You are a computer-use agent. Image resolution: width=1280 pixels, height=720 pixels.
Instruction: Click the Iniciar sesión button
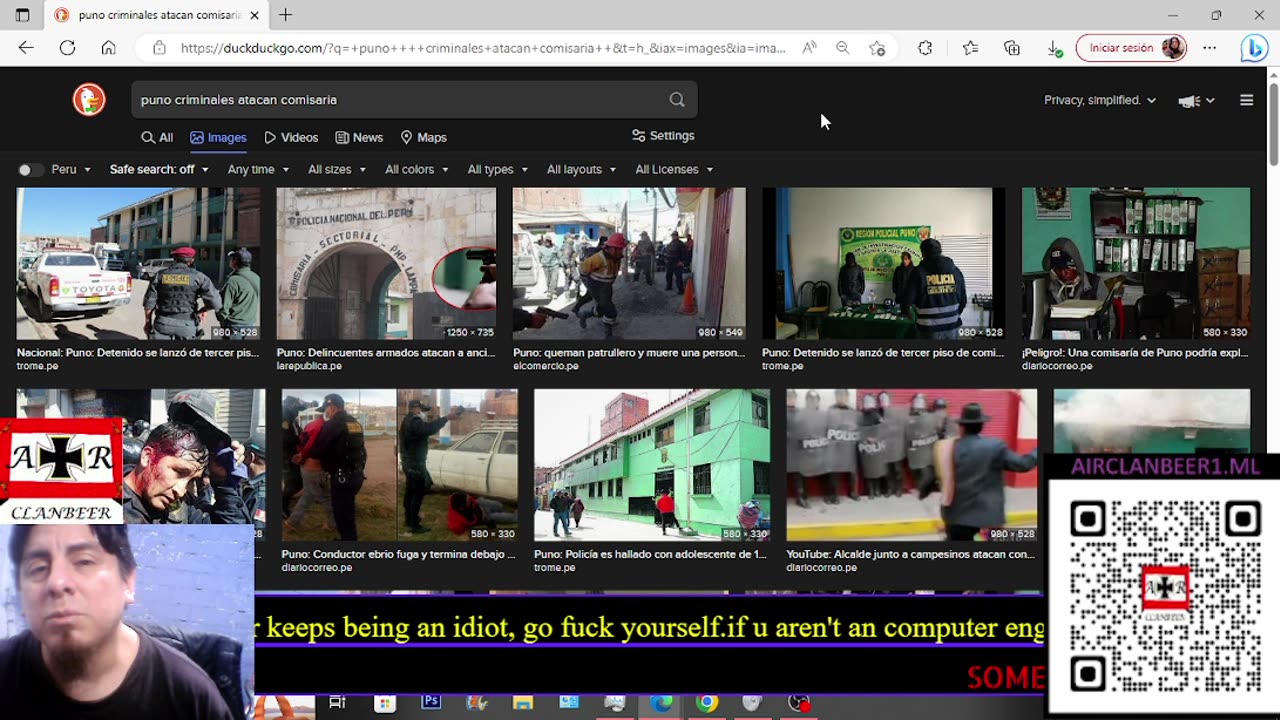point(1132,48)
